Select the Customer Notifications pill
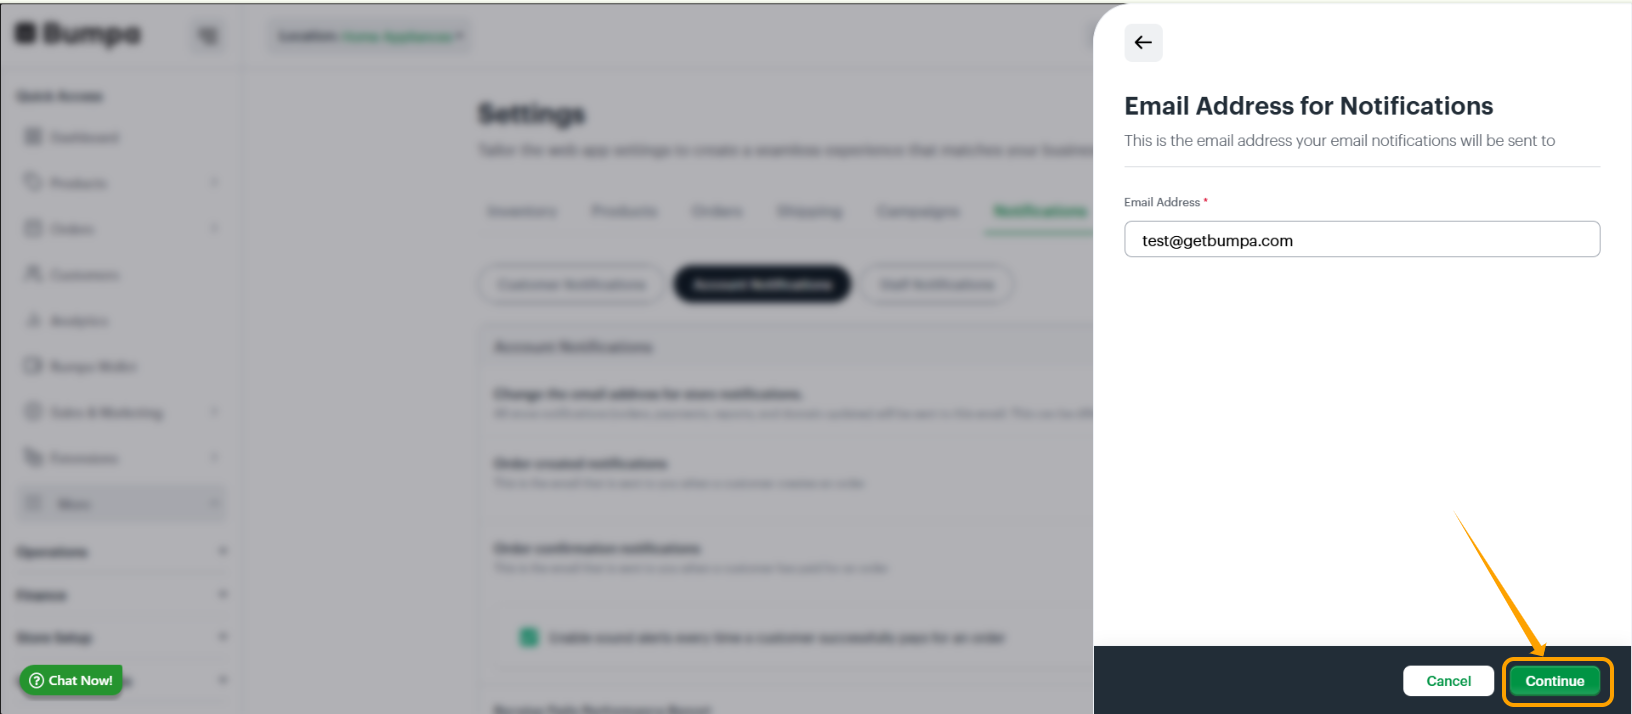The width and height of the screenshot is (1632, 714). pyautogui.click(x=568, y=284)
